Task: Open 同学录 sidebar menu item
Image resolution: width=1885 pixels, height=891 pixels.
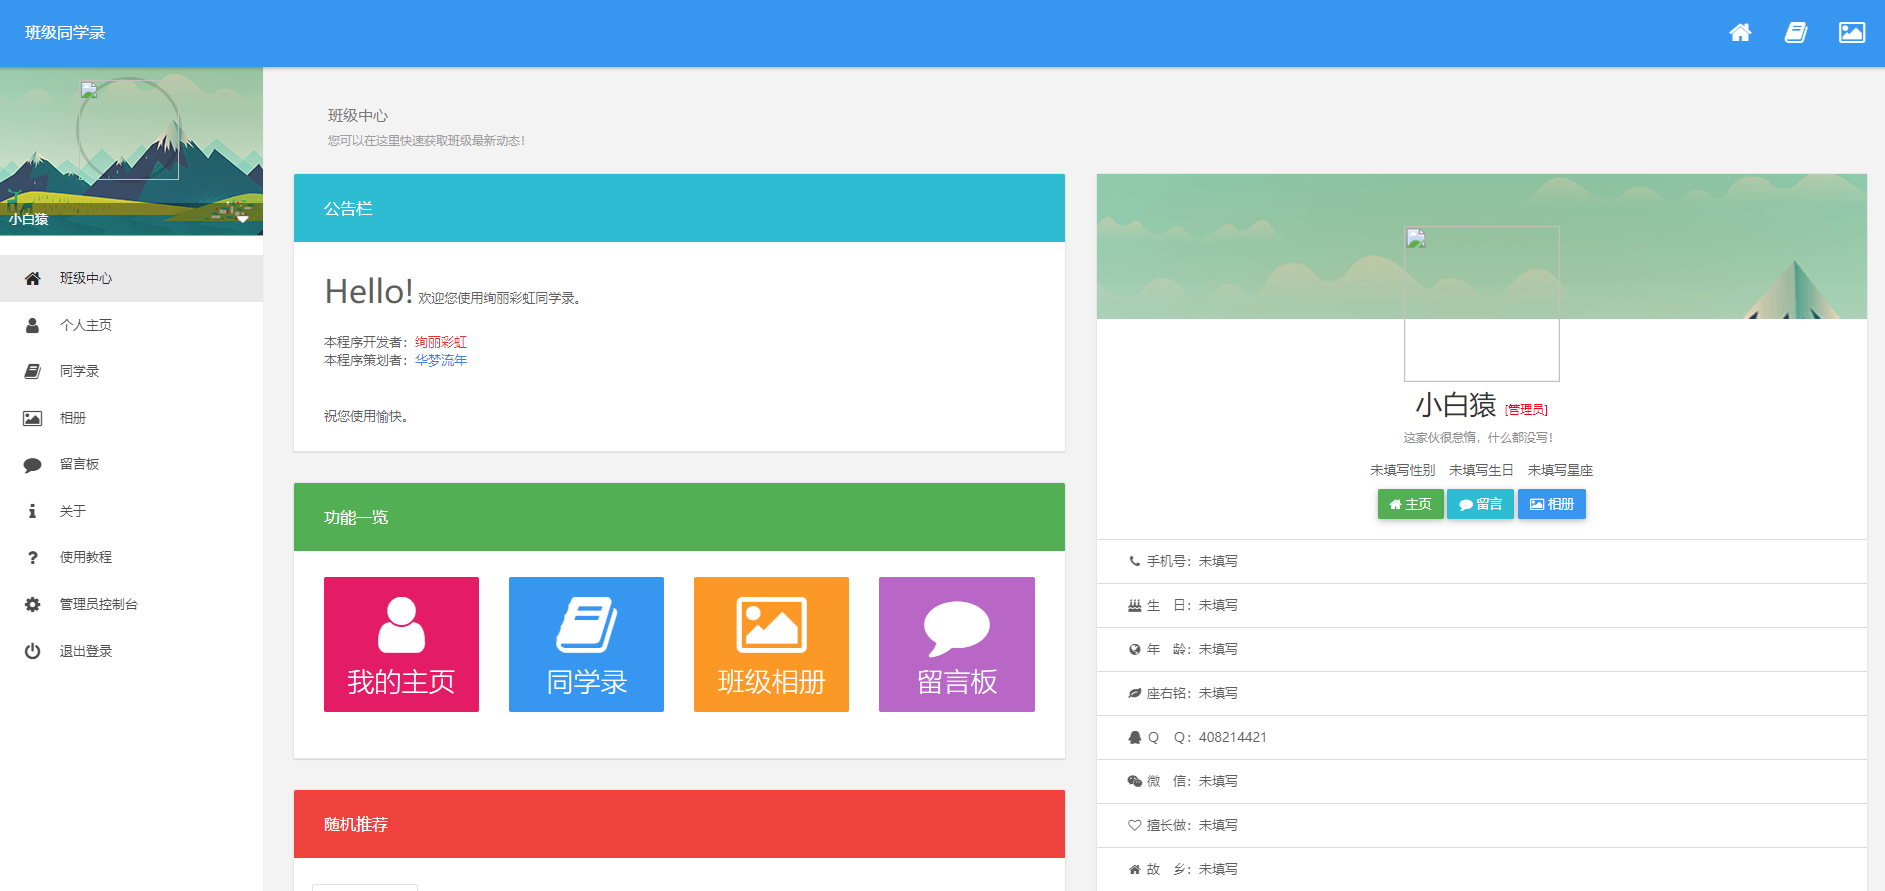Action: tap(131, 371)
